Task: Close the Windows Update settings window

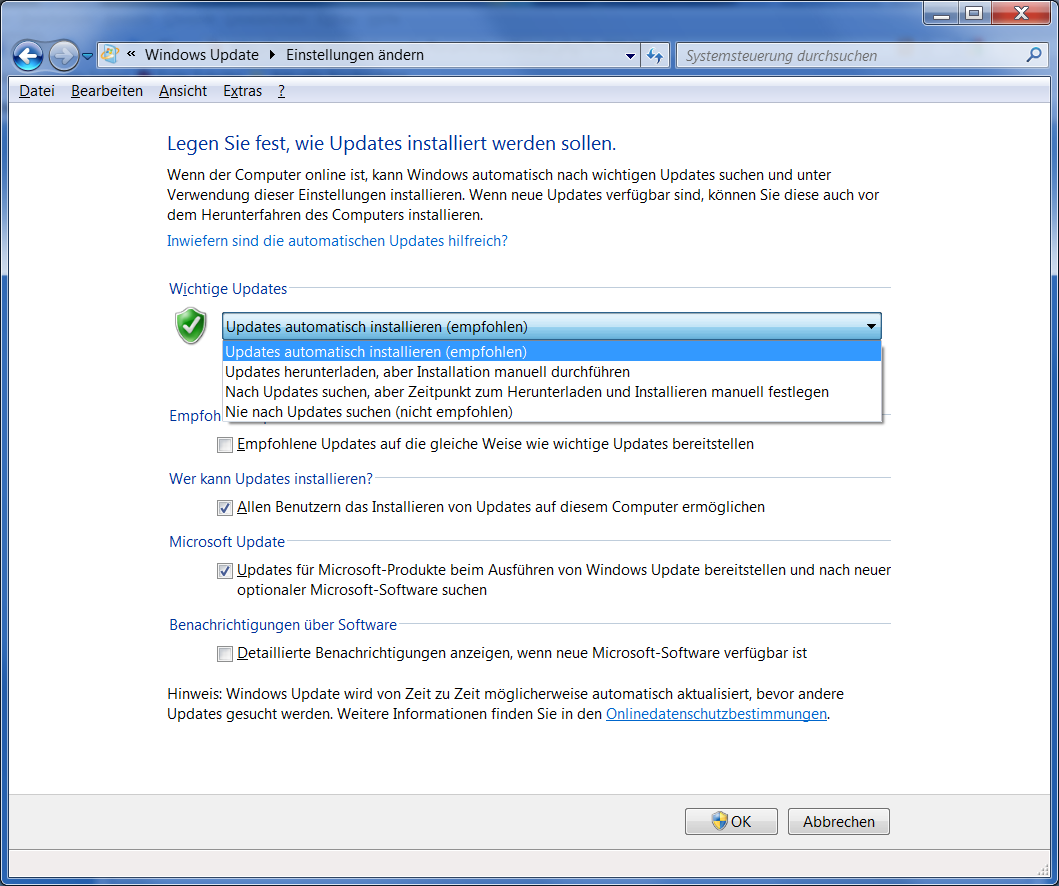Action: pos(1022,14)
